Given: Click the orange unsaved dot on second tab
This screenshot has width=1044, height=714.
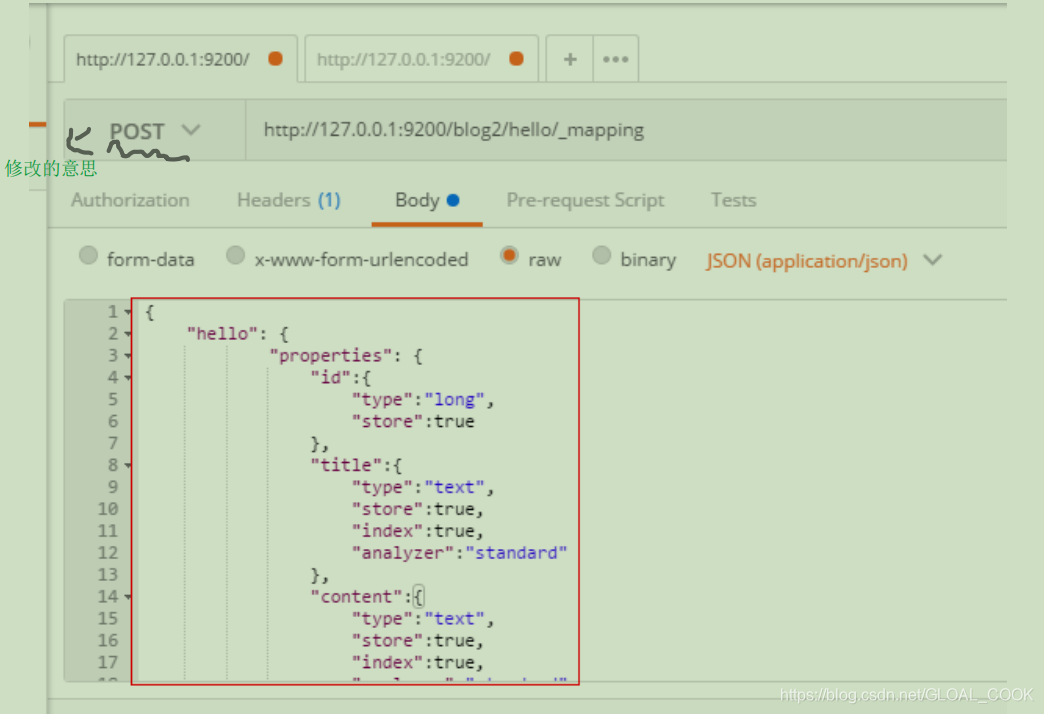Looking at the screenshot, I should point(516,59).
